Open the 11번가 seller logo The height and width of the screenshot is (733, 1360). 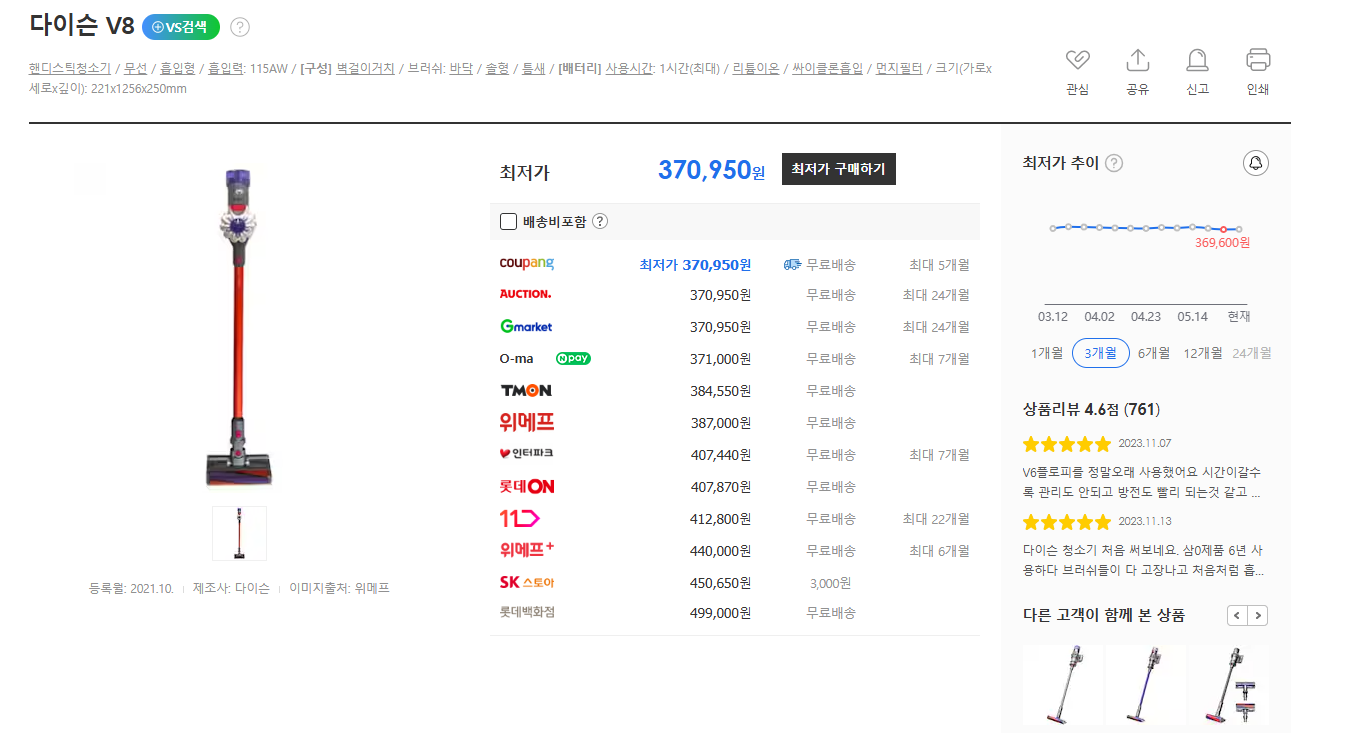click(x=519, y=518)
